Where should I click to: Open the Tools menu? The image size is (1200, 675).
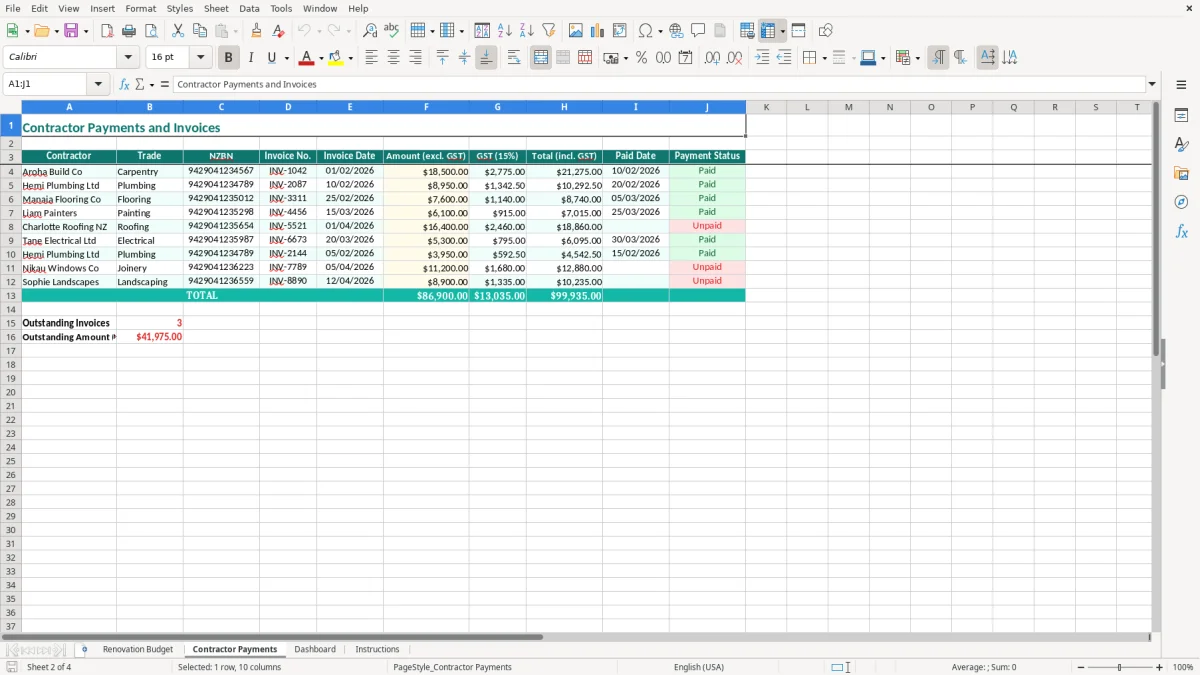click(281, 8)
